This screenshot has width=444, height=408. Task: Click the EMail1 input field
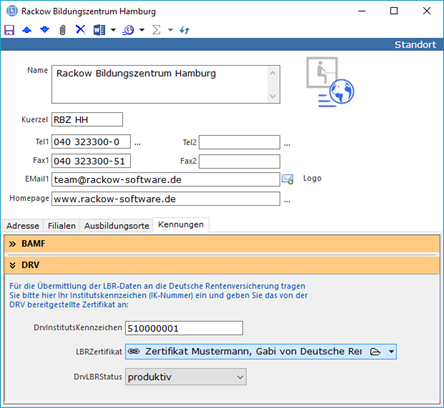click(x=166, y=180)
